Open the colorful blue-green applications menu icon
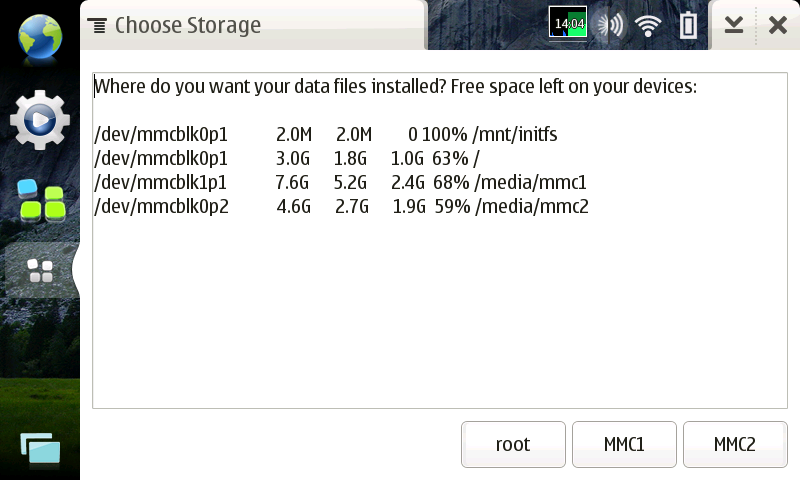 pyautogui.click(x=42, y=200)
